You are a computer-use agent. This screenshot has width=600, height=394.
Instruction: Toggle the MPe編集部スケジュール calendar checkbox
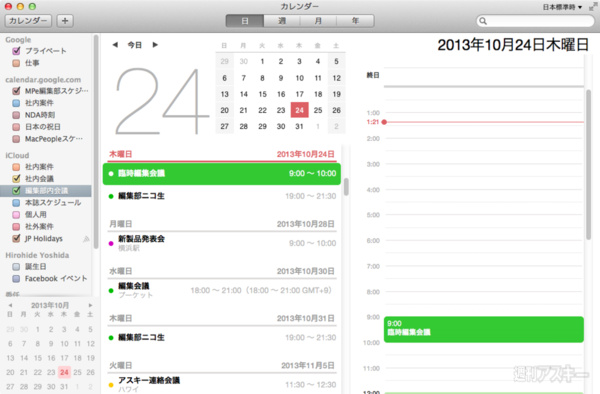[16, 91]
